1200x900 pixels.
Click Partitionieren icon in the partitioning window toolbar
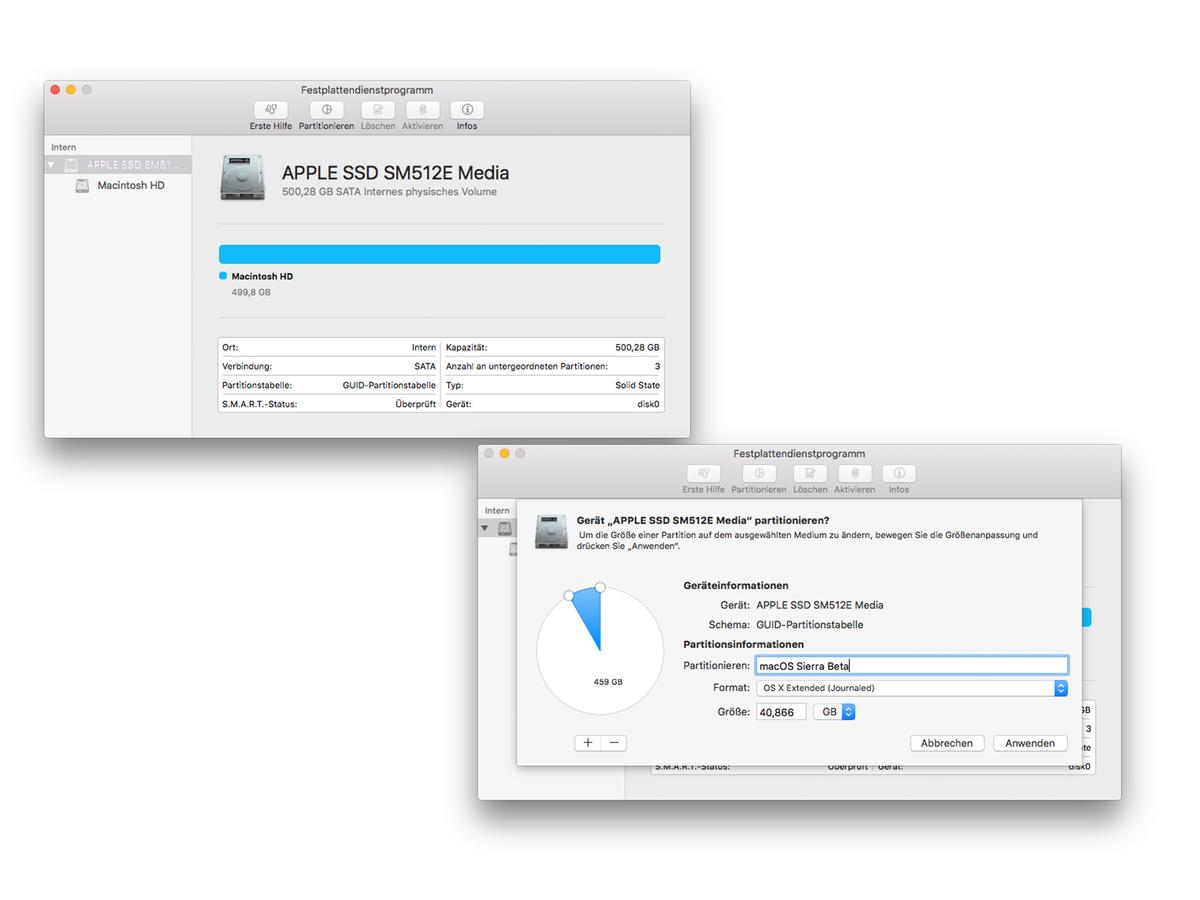coord(759,474)
